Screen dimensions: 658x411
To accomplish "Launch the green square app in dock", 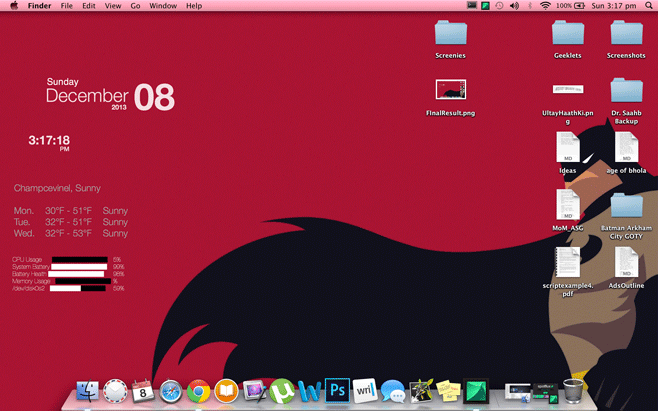I will point(476,391).
